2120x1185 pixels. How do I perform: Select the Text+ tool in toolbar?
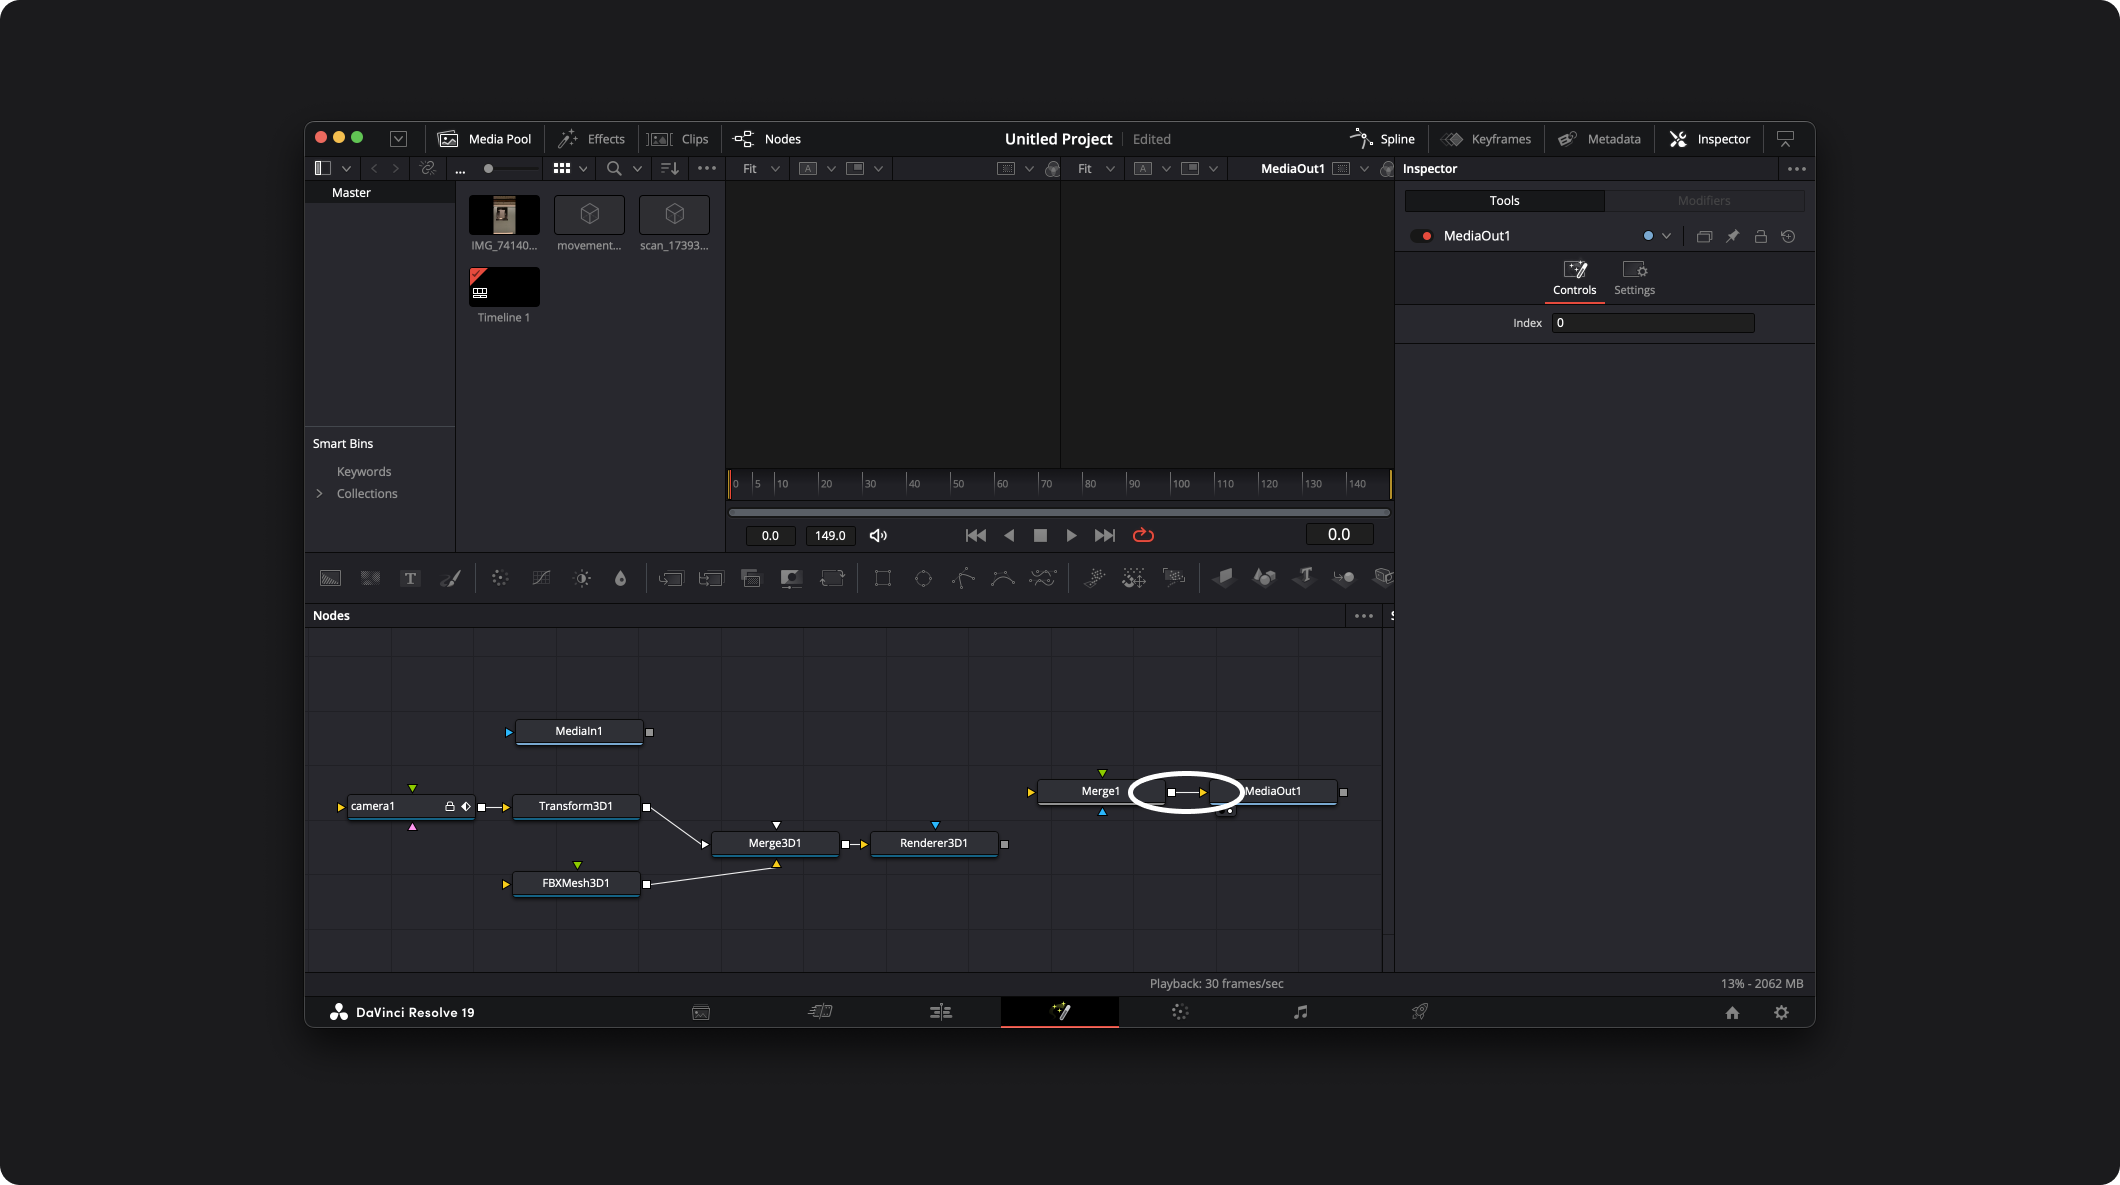click(x=410, y=578)
